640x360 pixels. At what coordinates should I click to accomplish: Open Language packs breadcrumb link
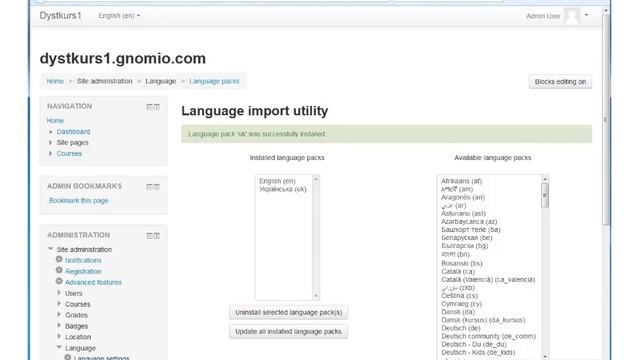[x=214, y=81]
